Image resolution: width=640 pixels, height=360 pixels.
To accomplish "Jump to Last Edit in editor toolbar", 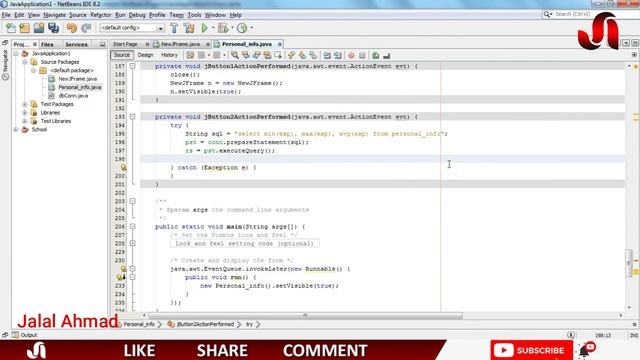I will coord(190,55).
